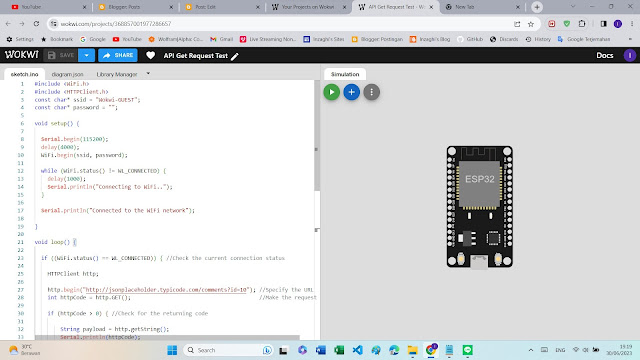640x360 pixels.
Task: Open the Gmail bookmark
Action: coord(221,39)
